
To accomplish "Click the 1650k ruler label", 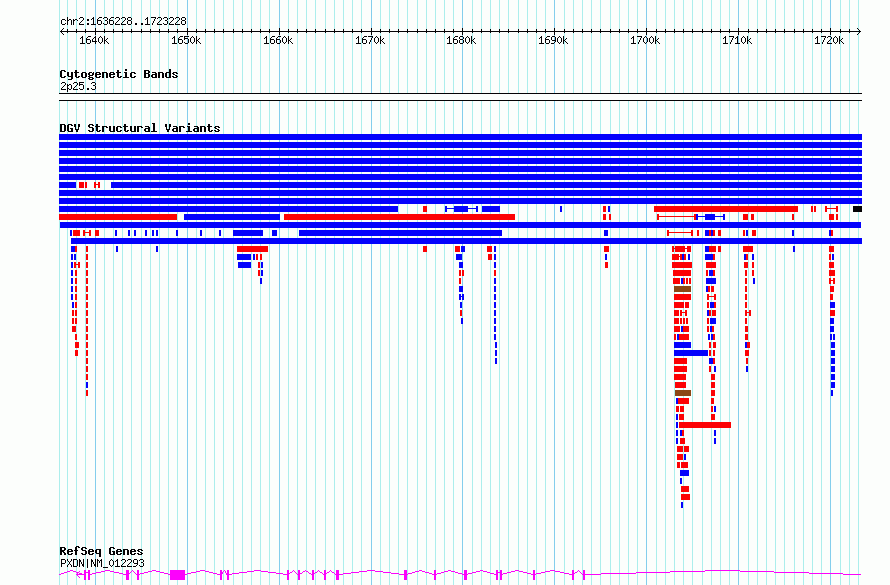I will (186, 40).
